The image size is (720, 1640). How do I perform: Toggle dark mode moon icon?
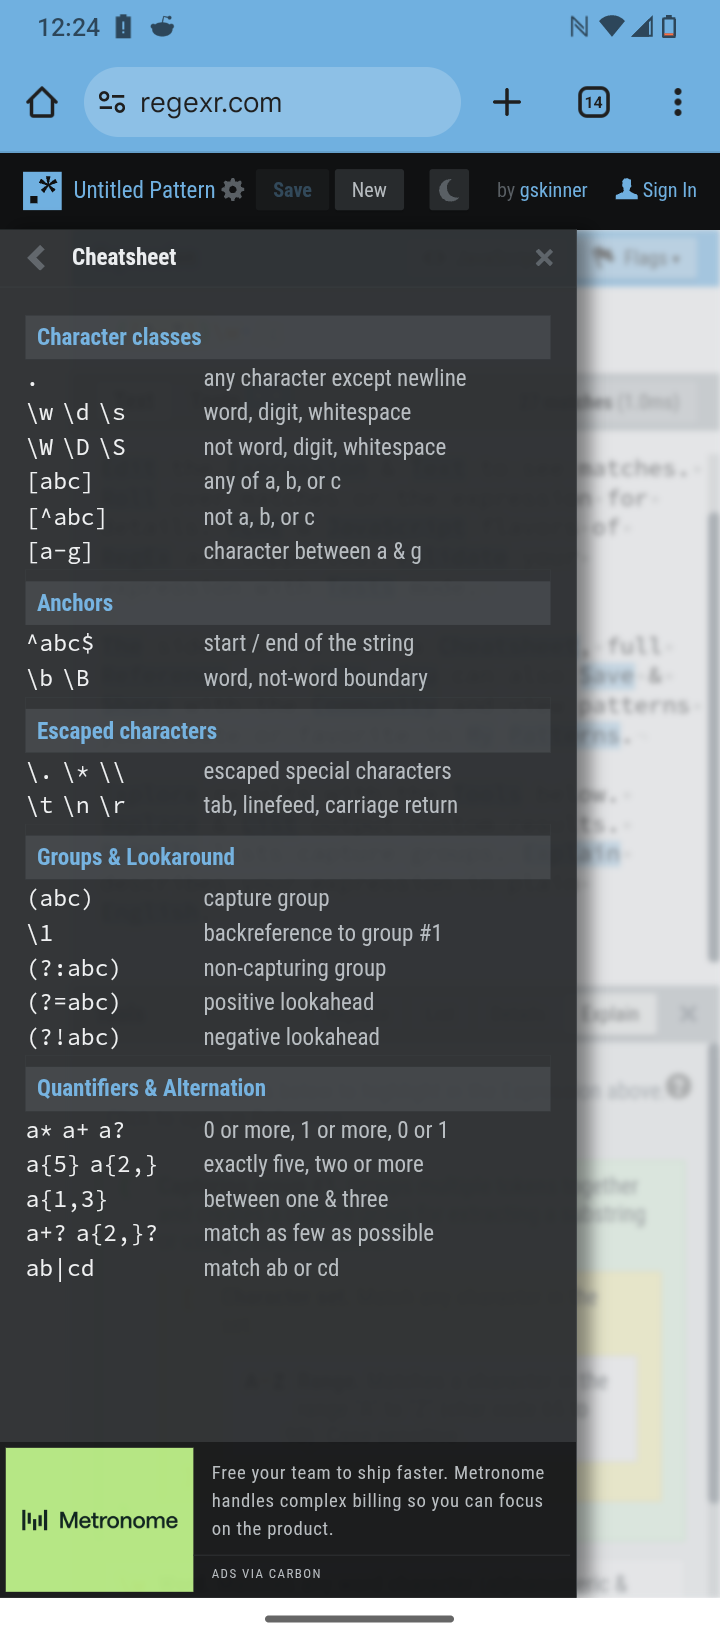pos(449,190)
